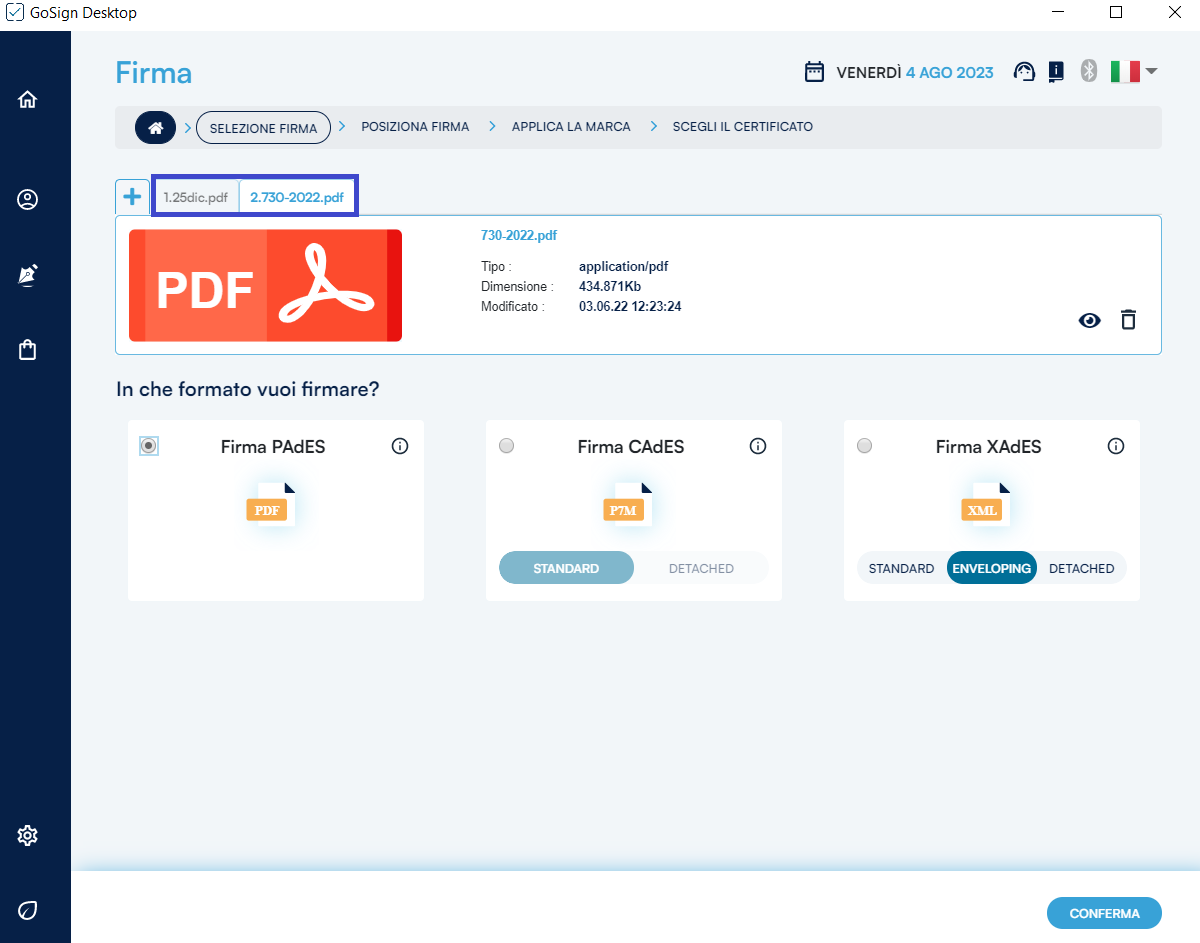Image resolution: width=1200 pixels, height=943 pixels.
Task: Select the Firma PAdES radio button
Action: tap(149, 446)
